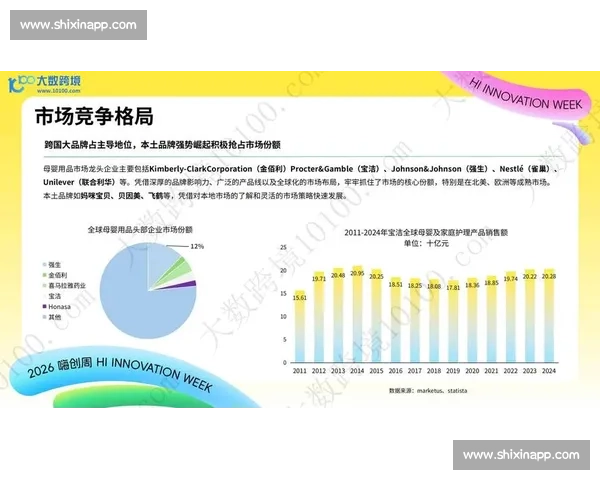Click the 17.81 bar value
The image size is (600, 480).
pyautogui.click(x=453, y=287)
